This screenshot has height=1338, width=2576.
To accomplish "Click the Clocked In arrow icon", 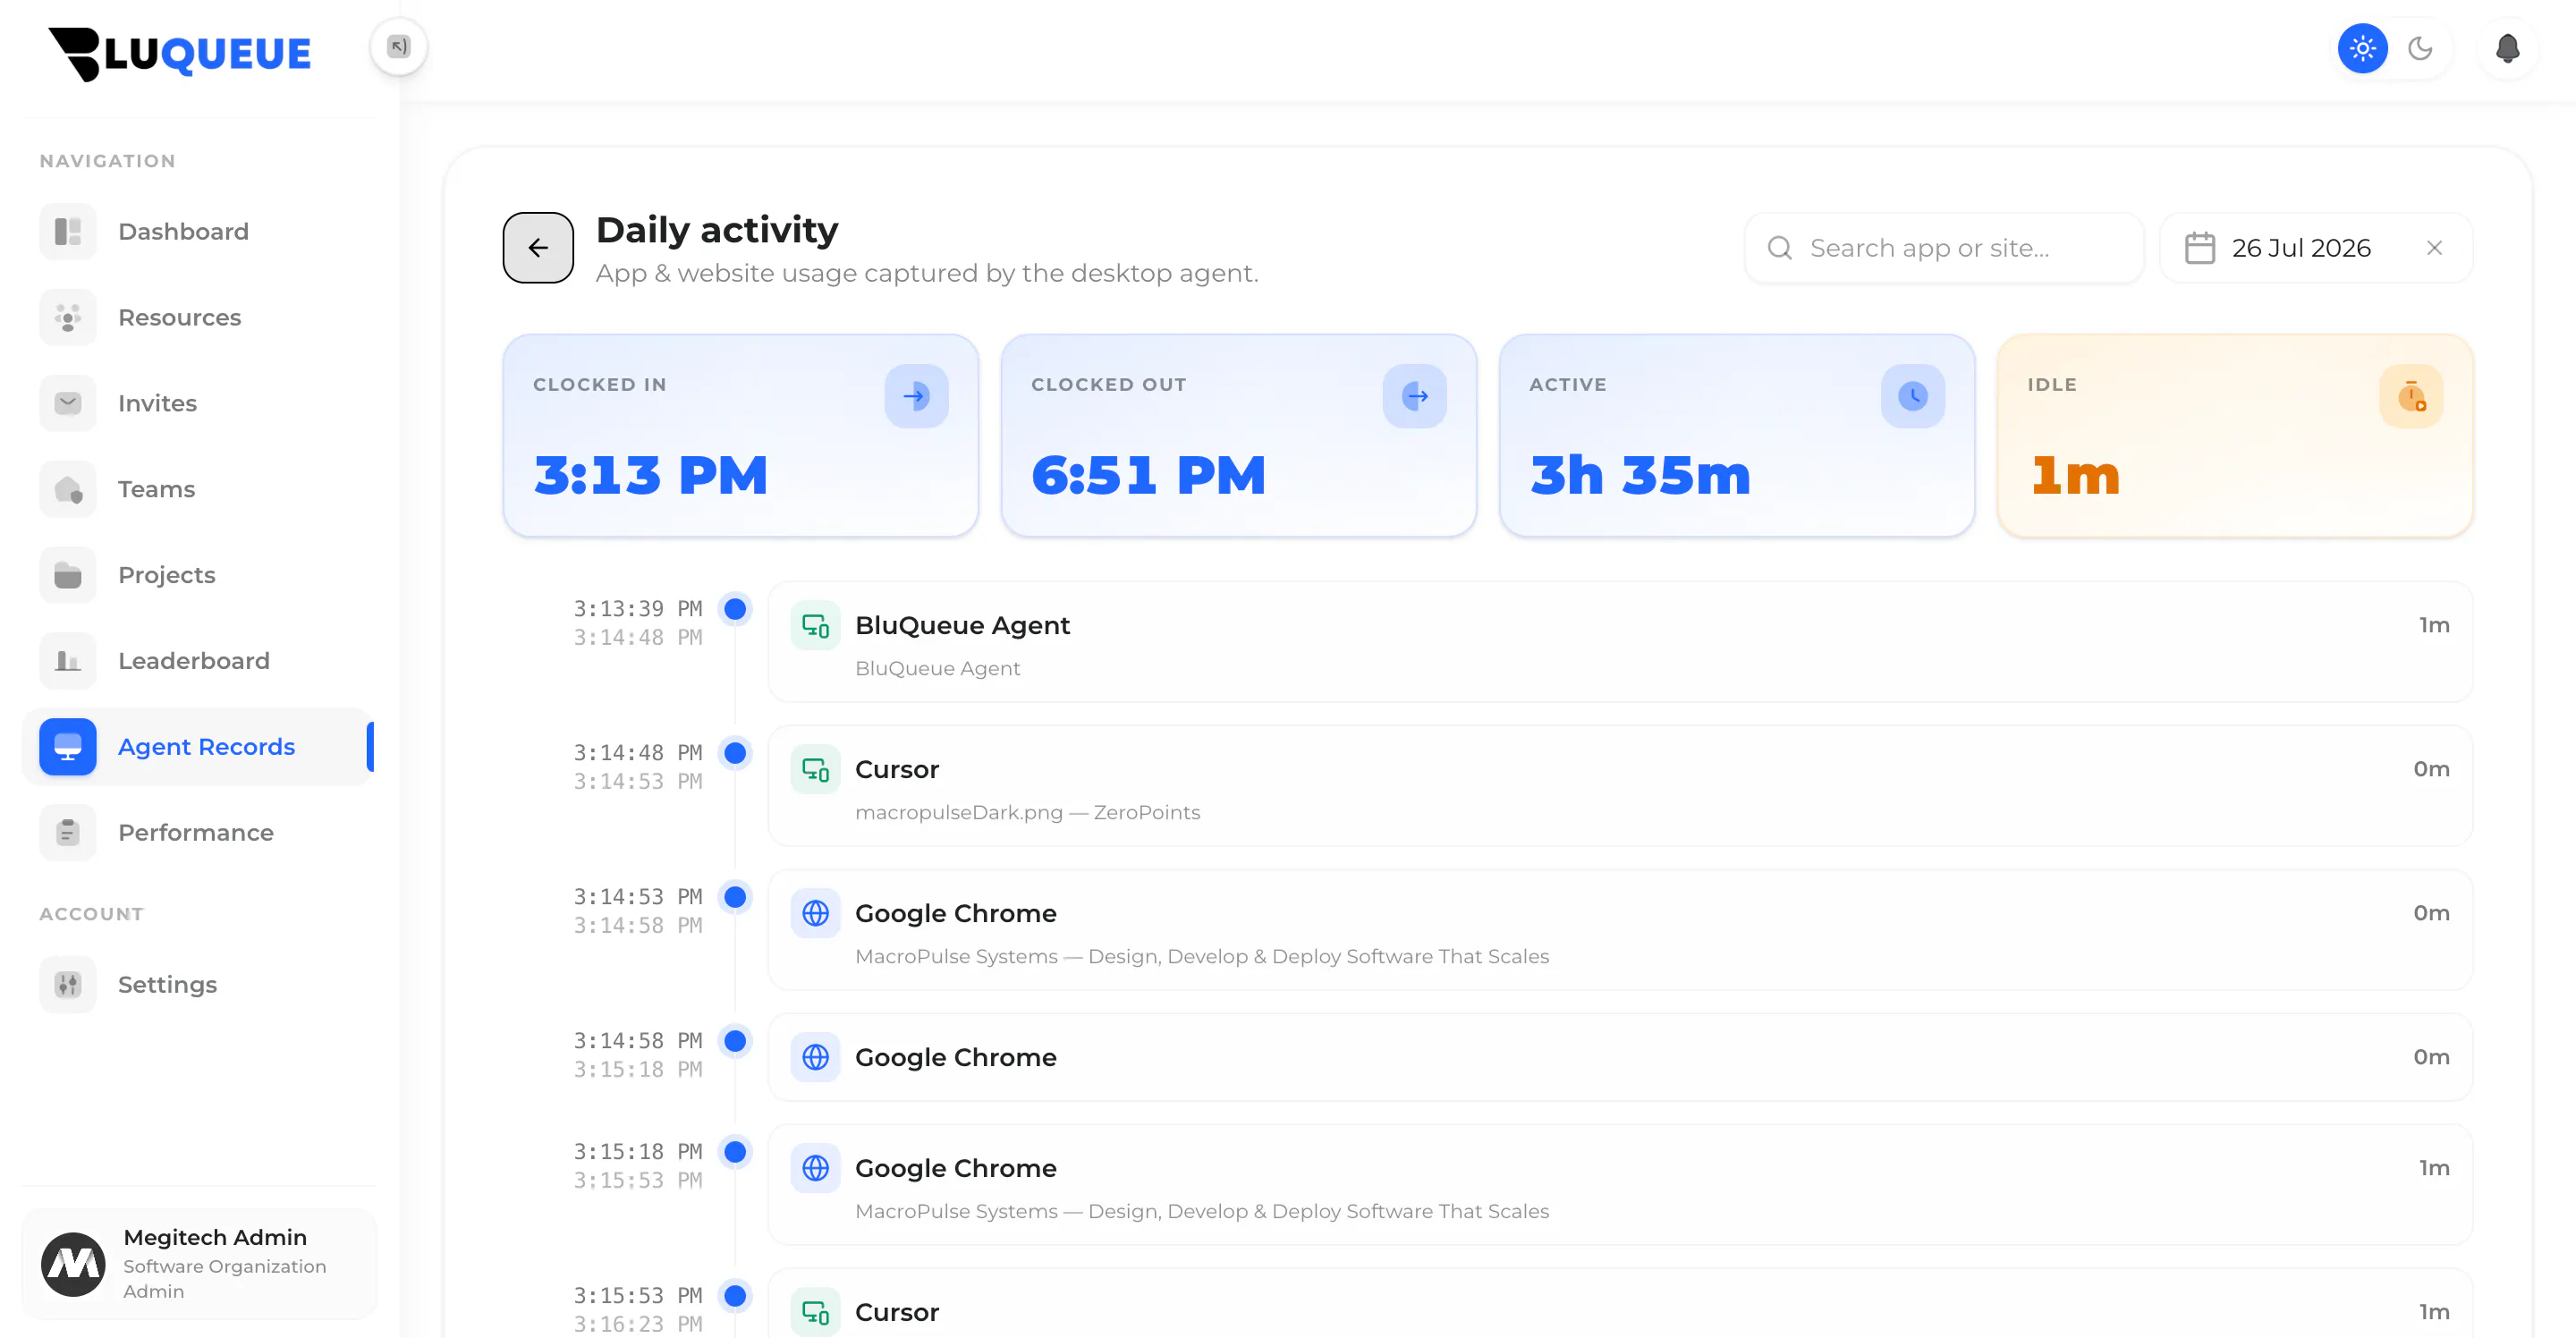I will (916, 396).
